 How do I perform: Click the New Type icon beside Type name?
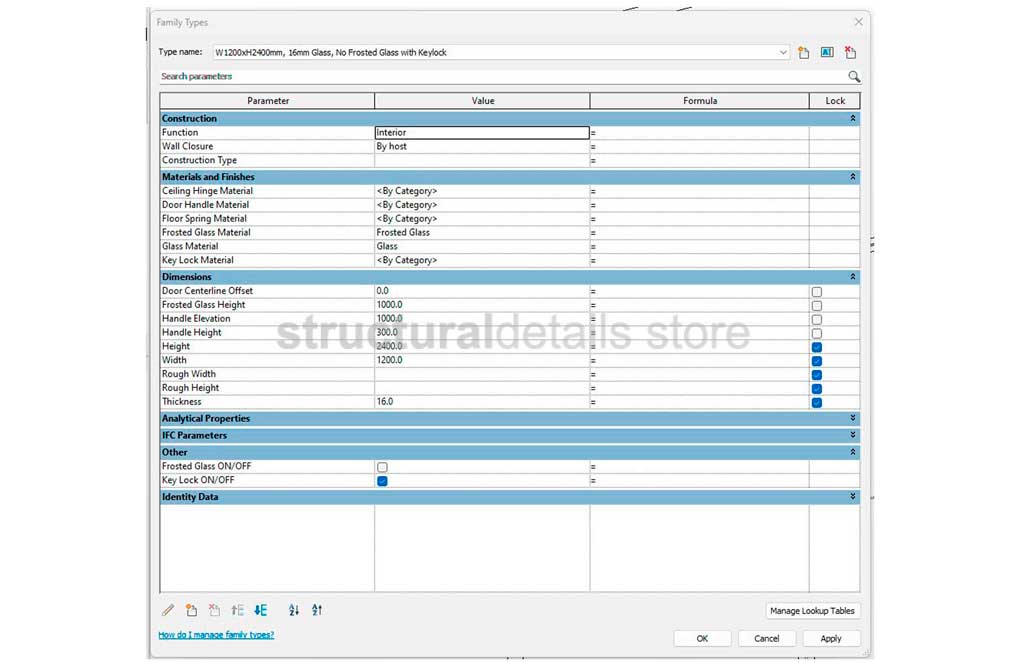point(803,52)
